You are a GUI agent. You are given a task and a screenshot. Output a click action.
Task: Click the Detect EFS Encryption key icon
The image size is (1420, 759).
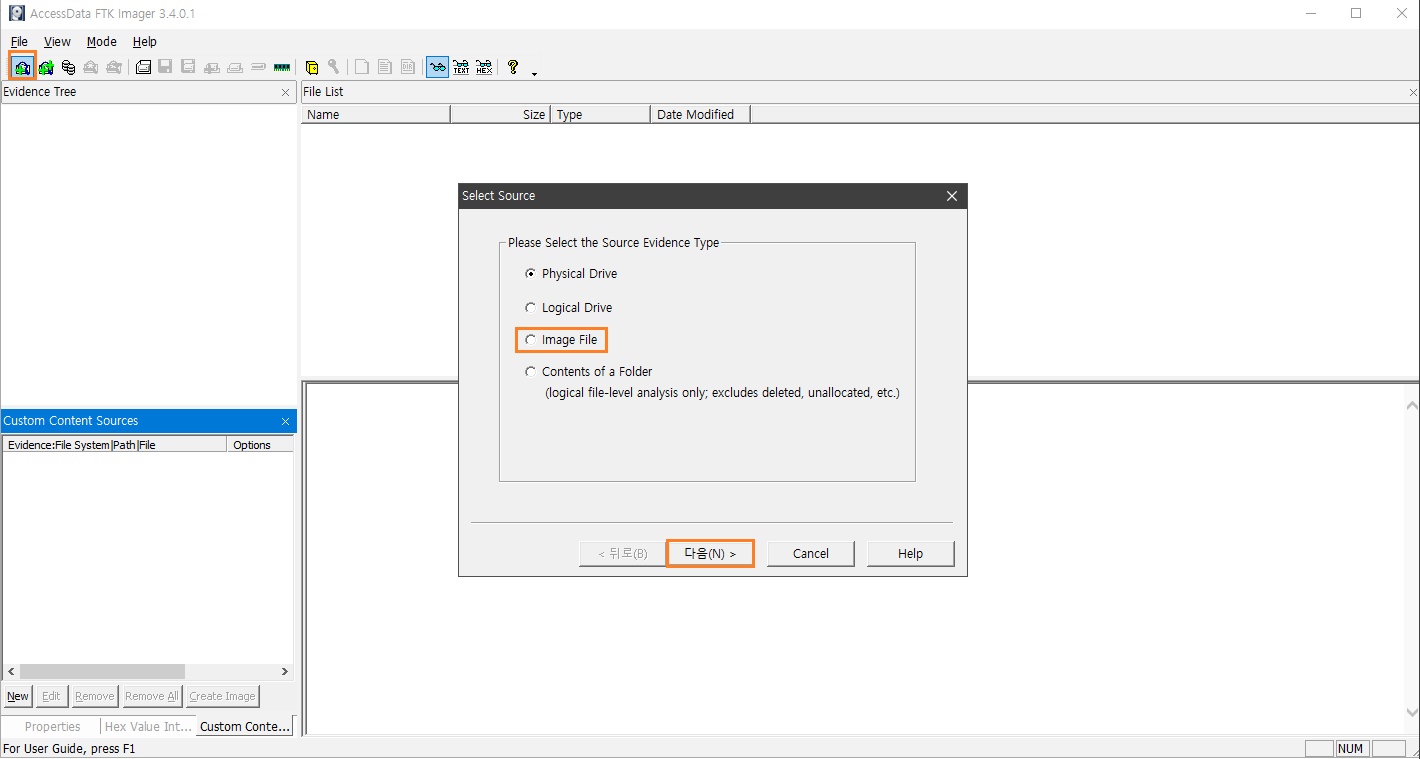pos(334,67)
